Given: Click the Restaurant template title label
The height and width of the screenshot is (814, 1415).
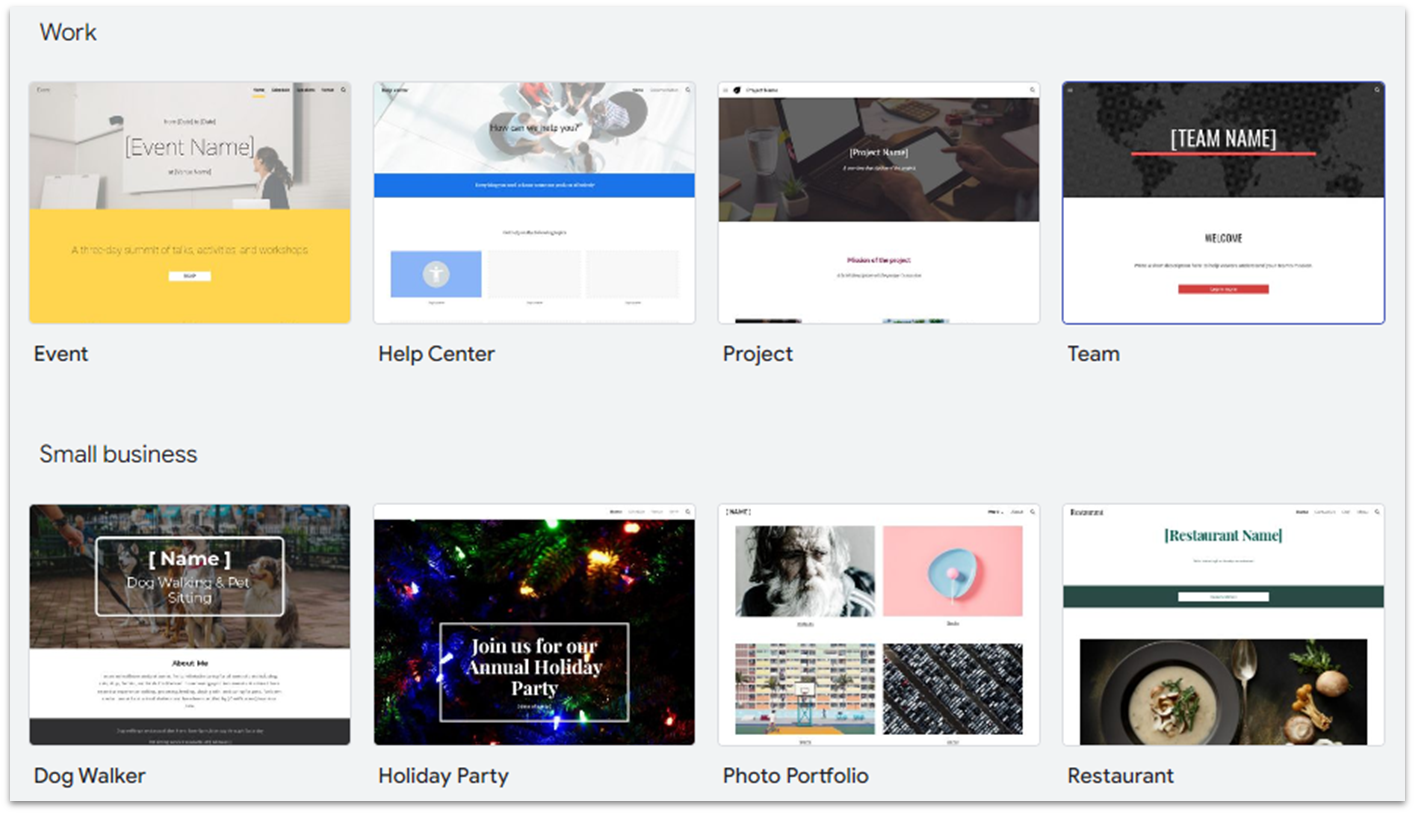Looking at the screenshot, I should 1120,775.
